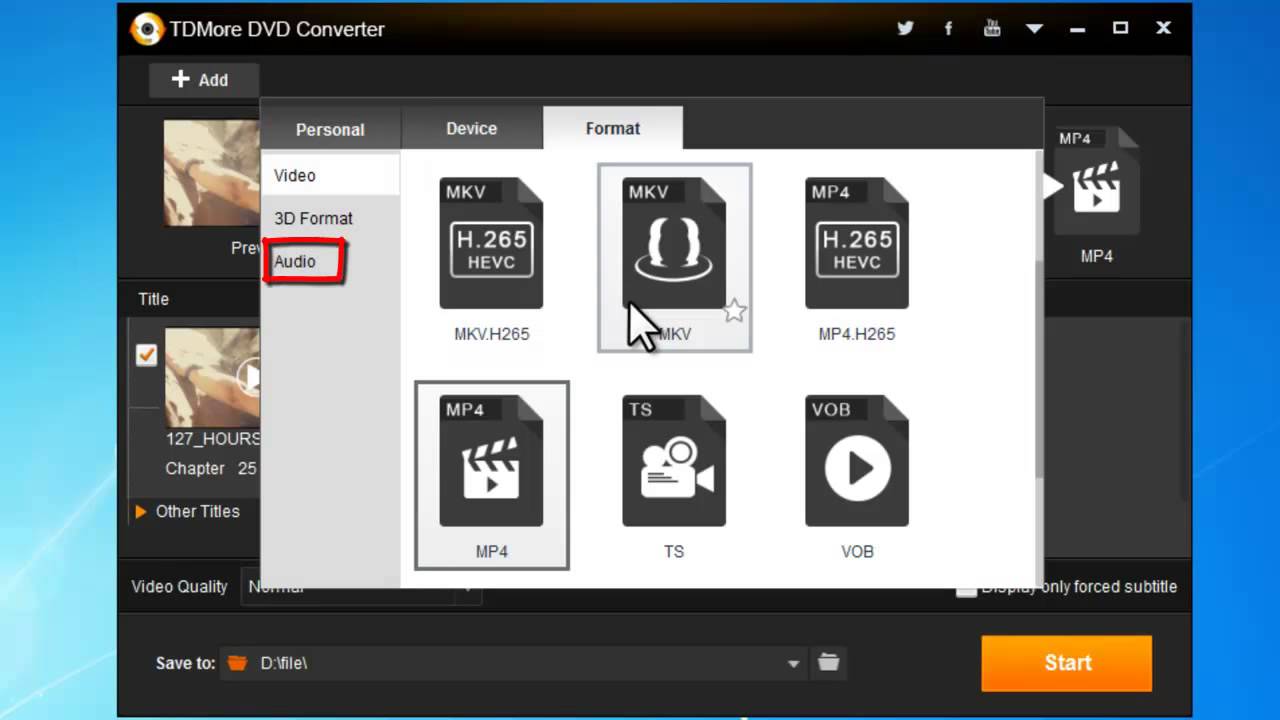Toggle the 127_HOURS title checkbox
Viewport: 1280px width, 720px height.
[x=147, y=355]
